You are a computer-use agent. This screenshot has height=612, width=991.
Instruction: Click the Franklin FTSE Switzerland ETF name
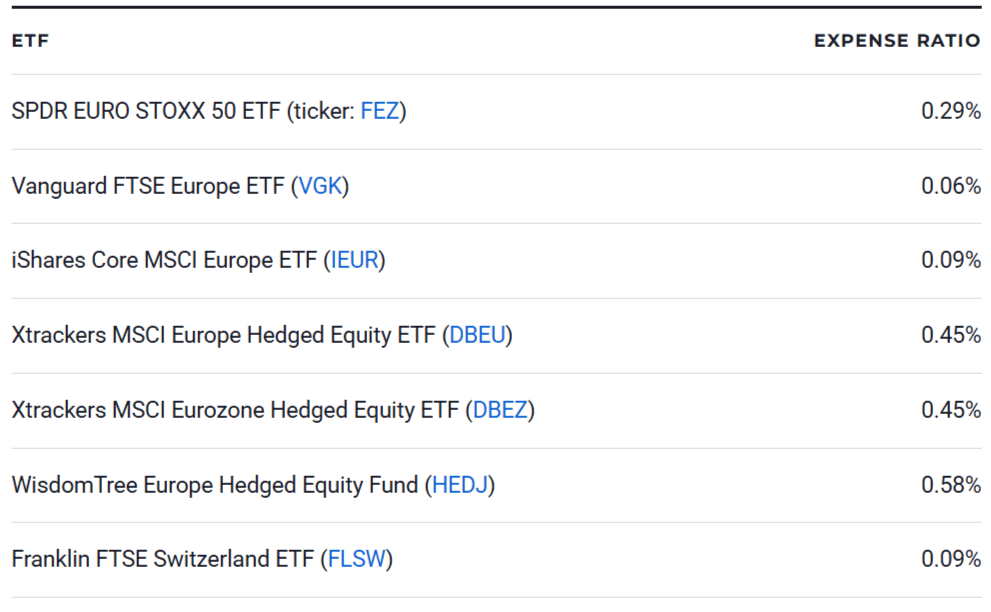tap(163, 559)
